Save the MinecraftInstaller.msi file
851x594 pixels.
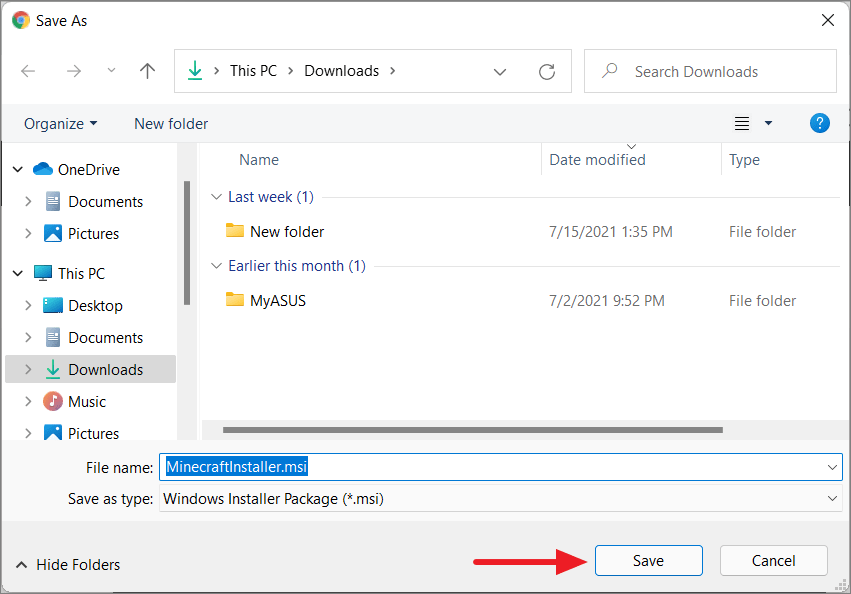[648, 560]
